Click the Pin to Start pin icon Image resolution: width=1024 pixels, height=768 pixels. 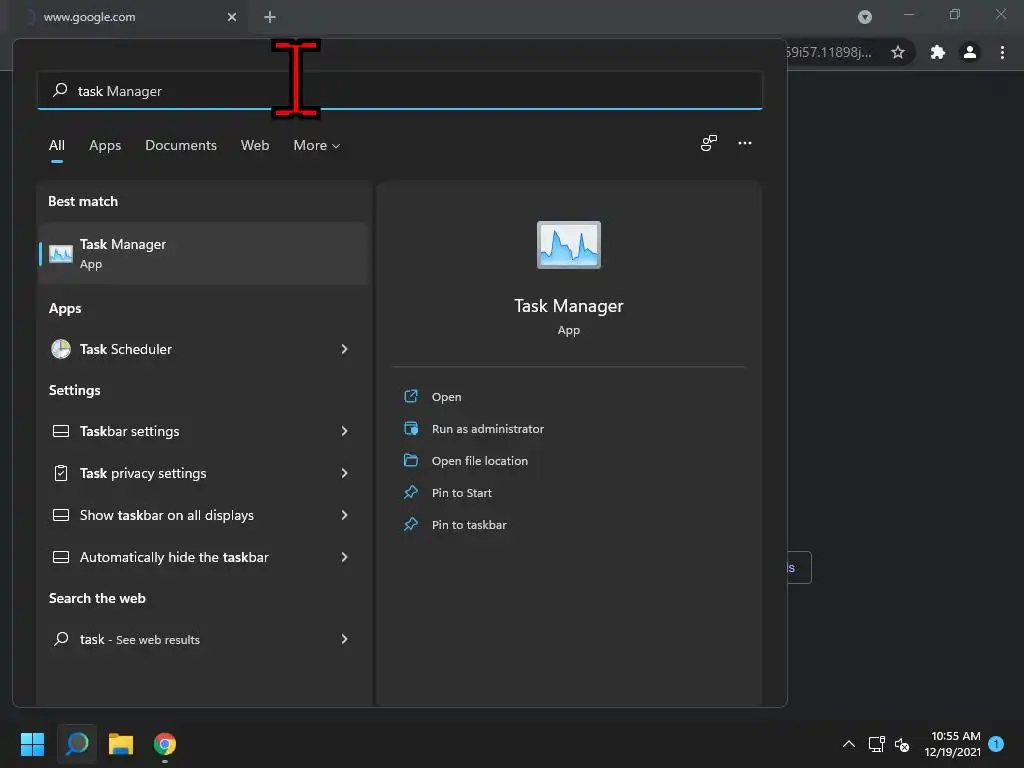[x=411, y=492]
